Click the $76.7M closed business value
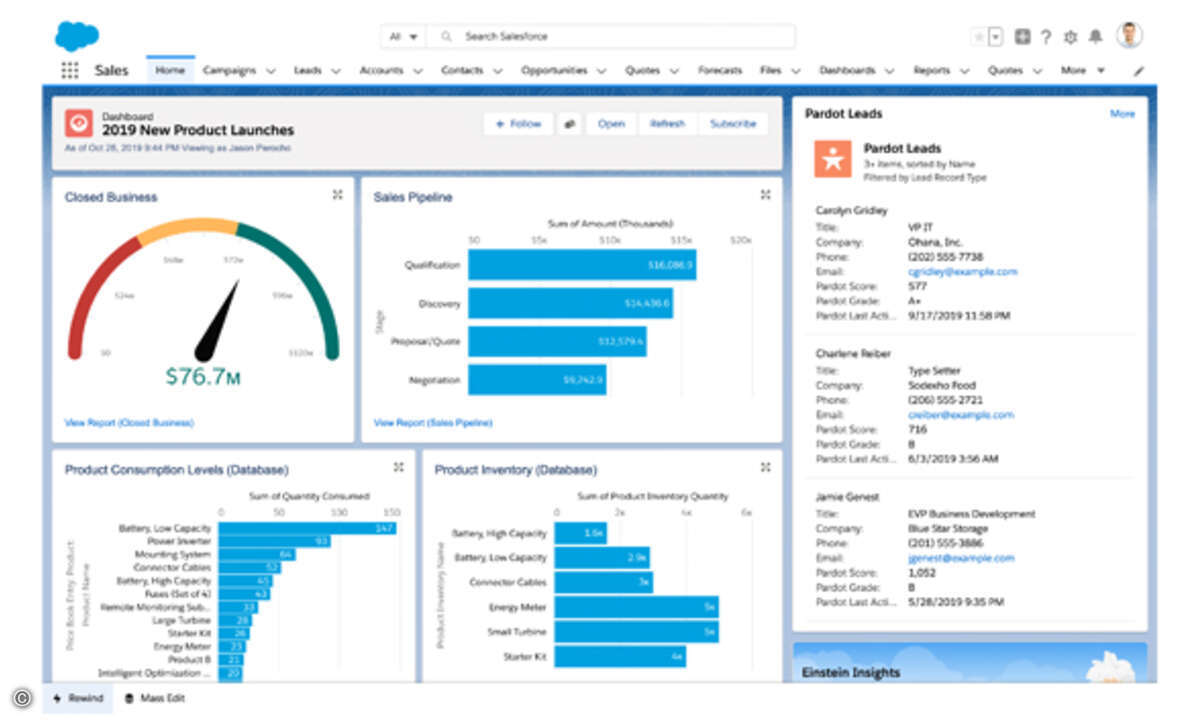1200x720 pixels. (202, 377)
